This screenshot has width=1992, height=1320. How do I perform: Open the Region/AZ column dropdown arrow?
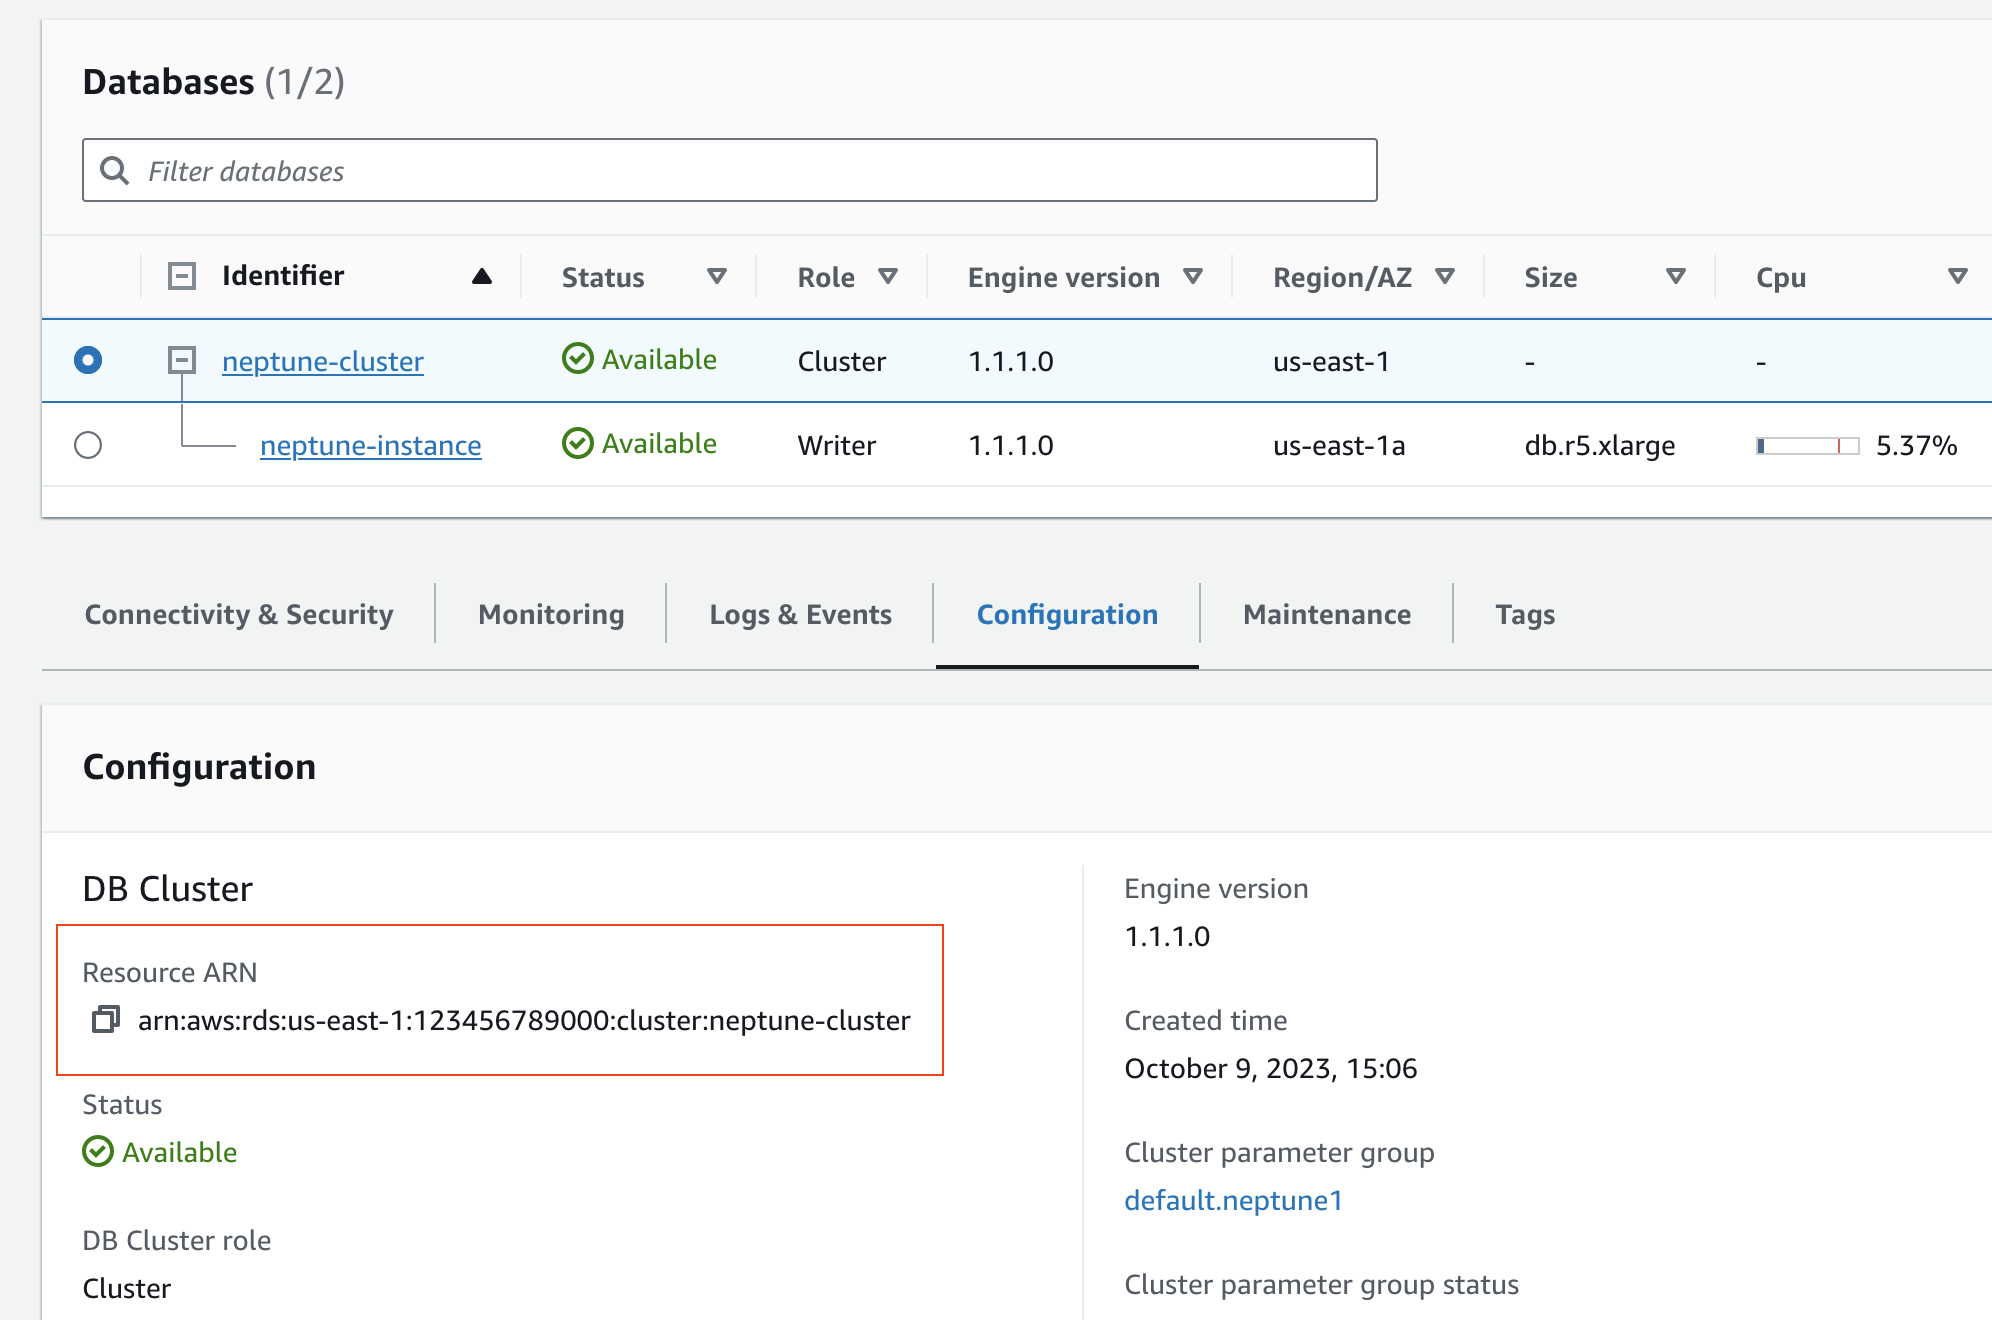(1444, 277)
